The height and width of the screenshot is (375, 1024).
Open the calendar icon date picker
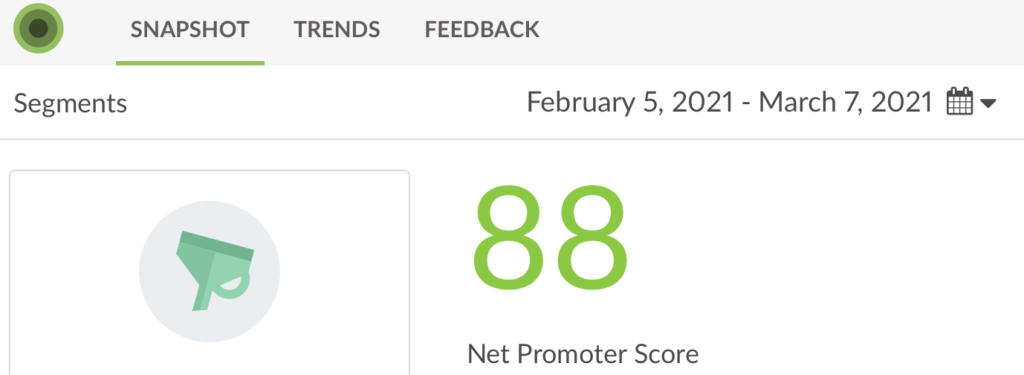[x=960, y=103]
